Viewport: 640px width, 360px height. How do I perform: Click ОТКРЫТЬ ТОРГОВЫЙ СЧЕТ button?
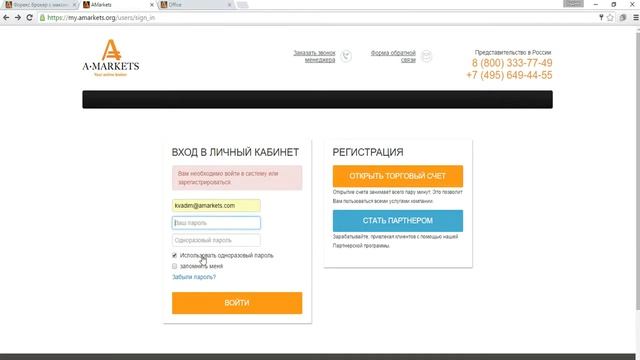click(x=398, y=176)
